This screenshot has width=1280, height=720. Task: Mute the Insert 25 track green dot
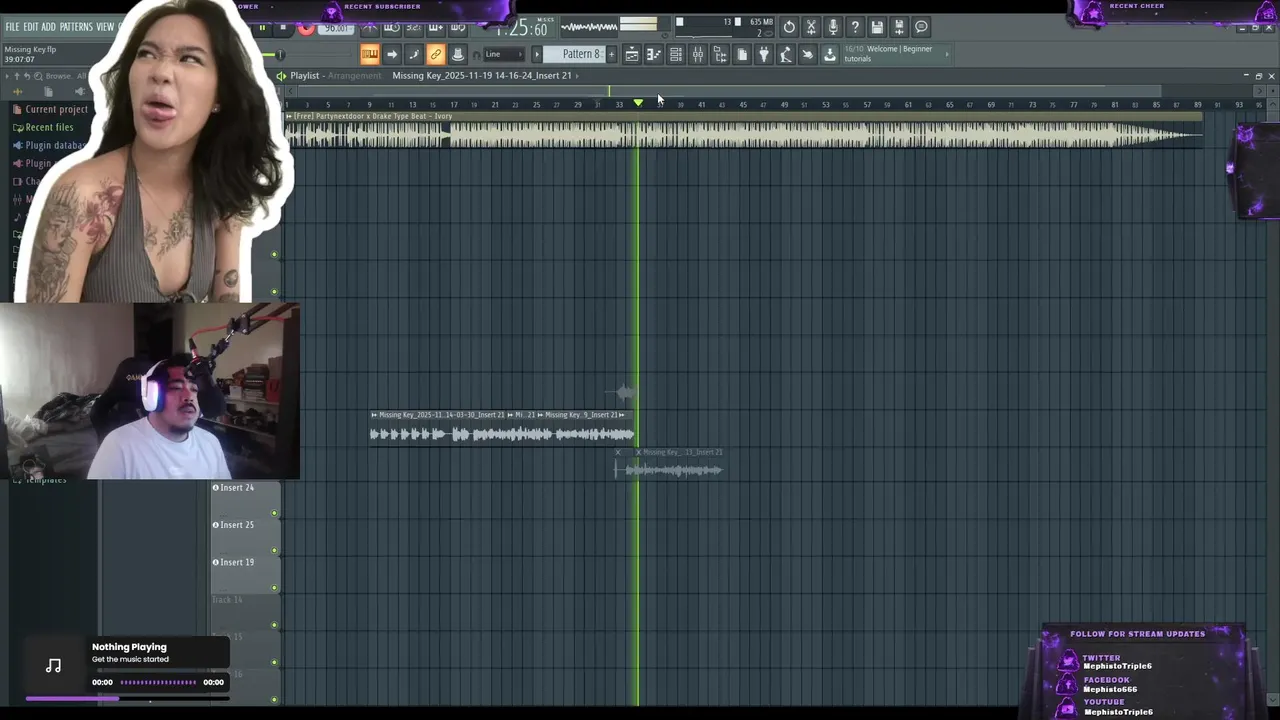point(274,551)
